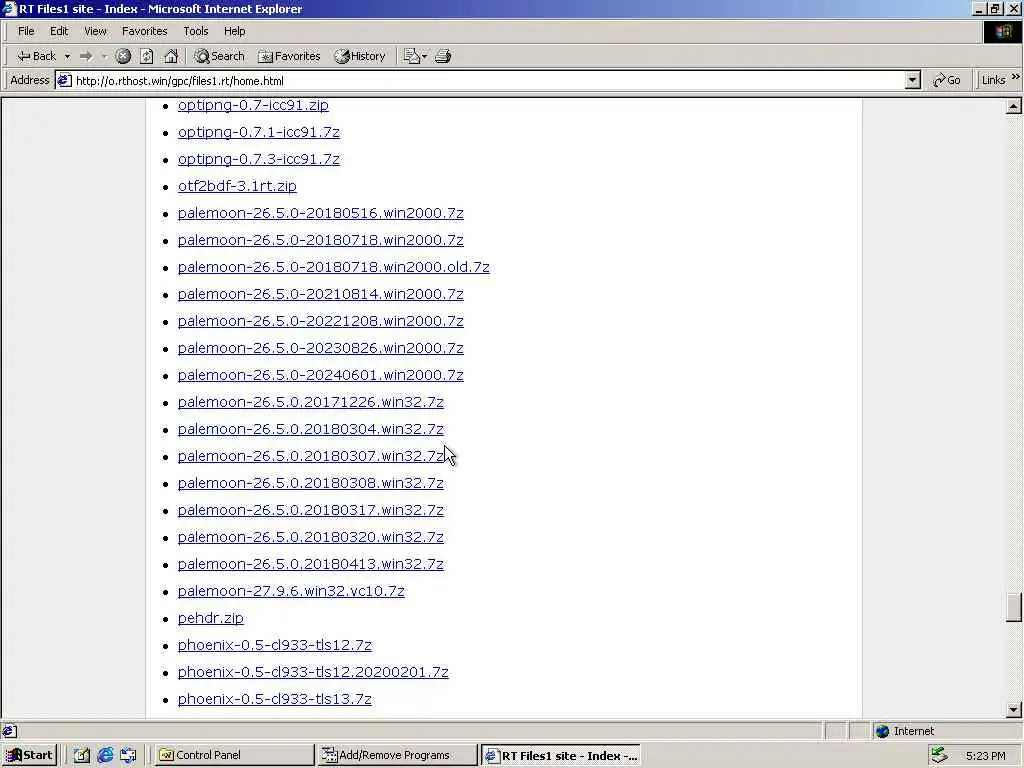Open palemoon-26.5.0-20180718.win2000.old.7z link
The width and height of the screenshot is (1024, 768).
click(x=334, y=267)
